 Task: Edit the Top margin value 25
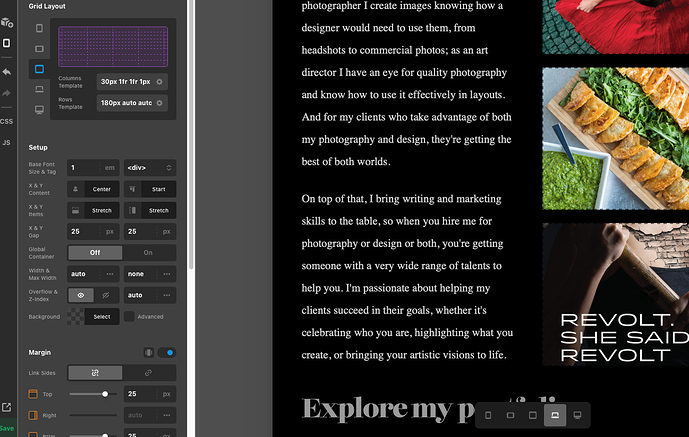(140, 394)
